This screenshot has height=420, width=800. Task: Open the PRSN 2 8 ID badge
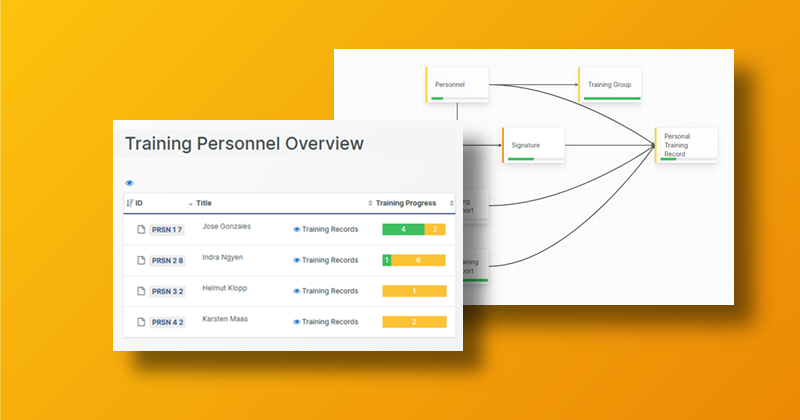167,261
